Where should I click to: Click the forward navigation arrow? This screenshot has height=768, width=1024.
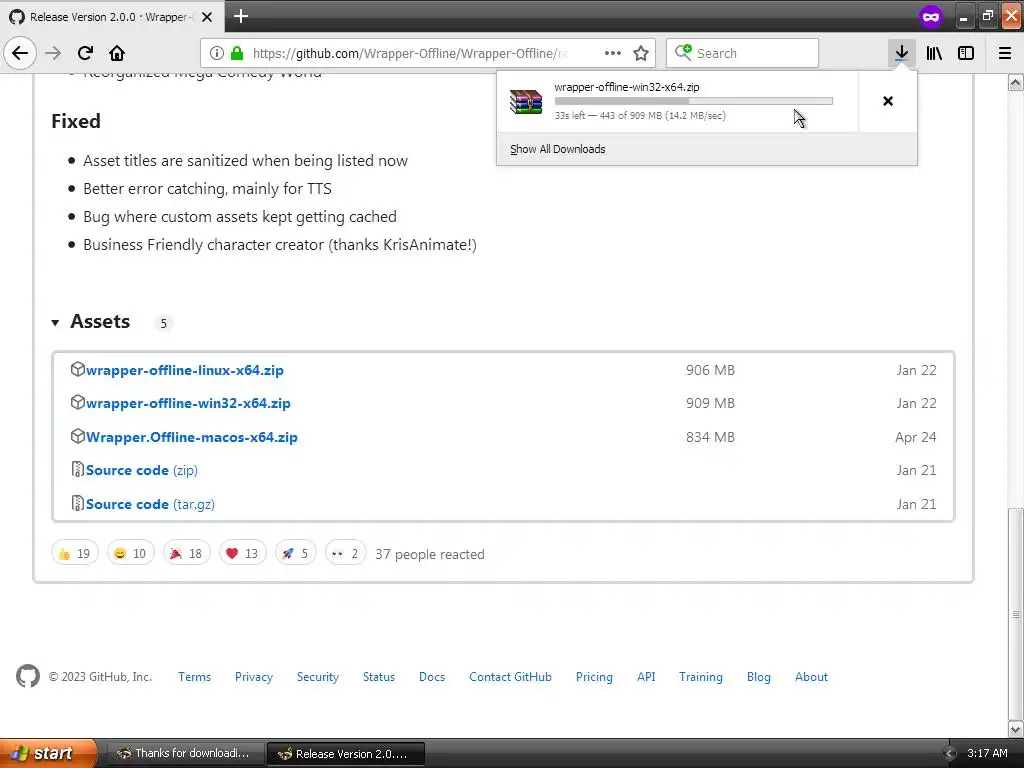coord(53,53)
